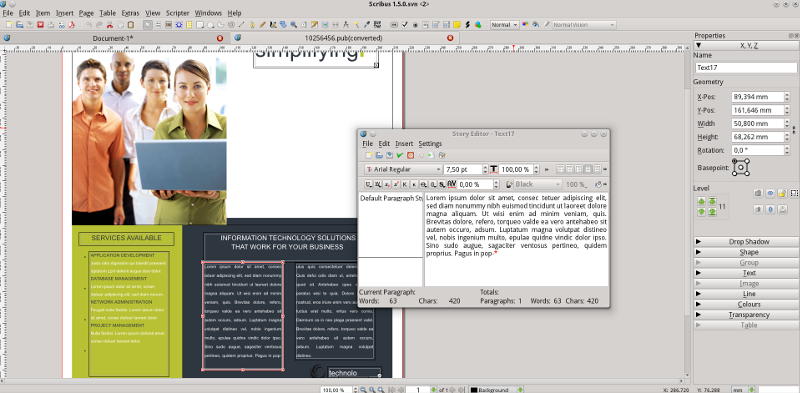The image size is (800, 393).
Task: Click the green checkmark update icon in Story Editor
Action: [x=400, y=155]
